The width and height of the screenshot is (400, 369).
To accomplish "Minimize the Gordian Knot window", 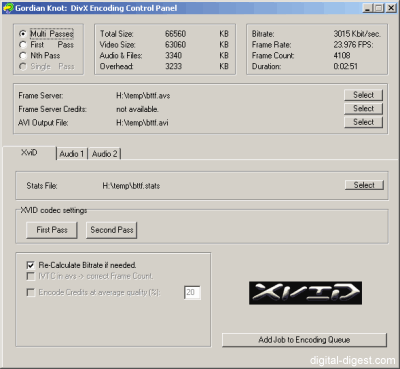I will 367,8.
